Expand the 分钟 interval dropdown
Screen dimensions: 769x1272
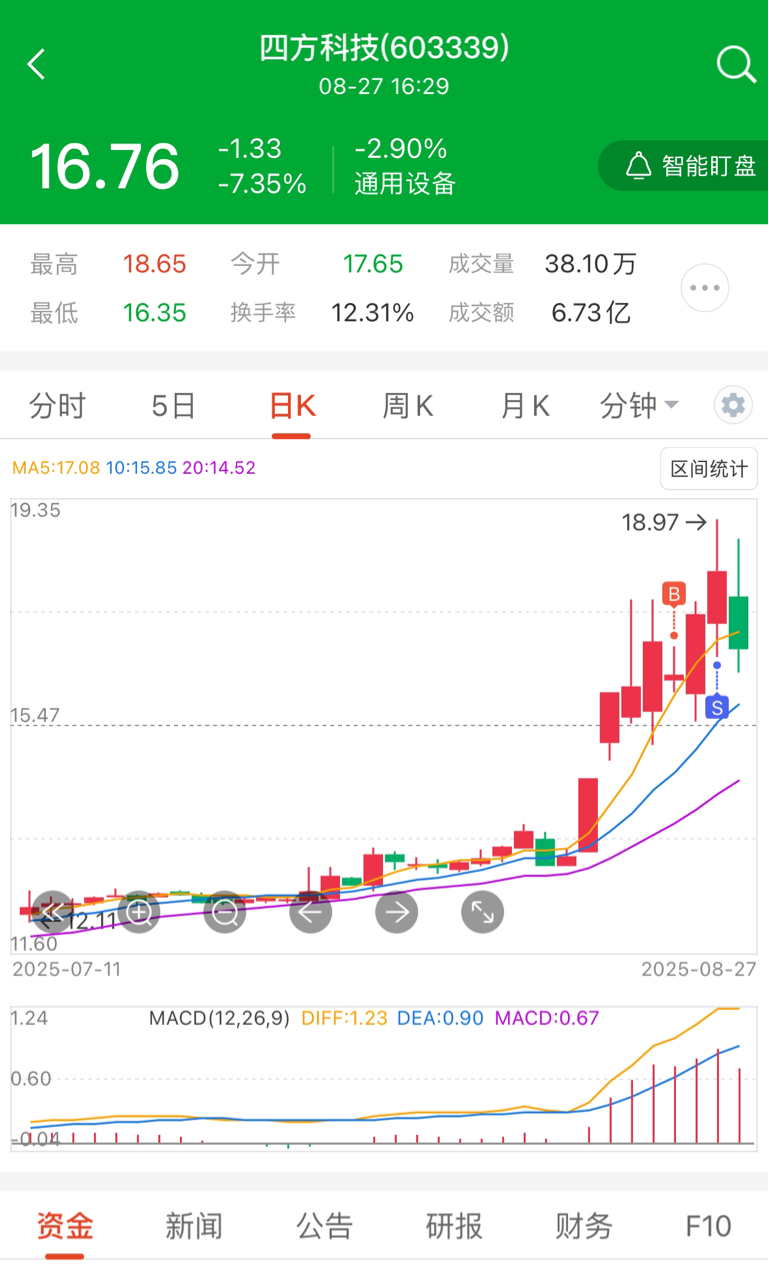[639, 406]
